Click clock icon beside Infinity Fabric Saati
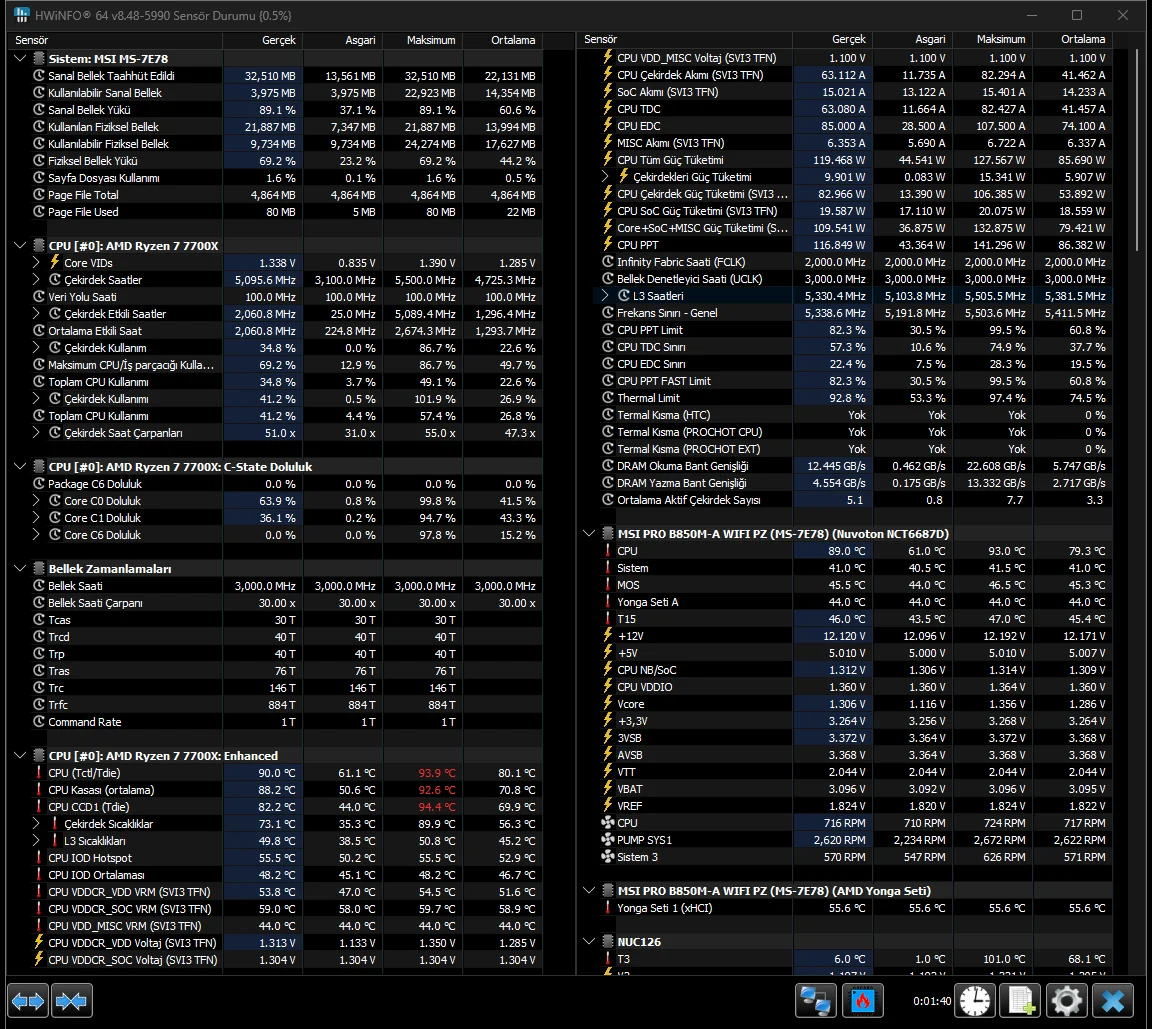 click(x=608, y=261)
